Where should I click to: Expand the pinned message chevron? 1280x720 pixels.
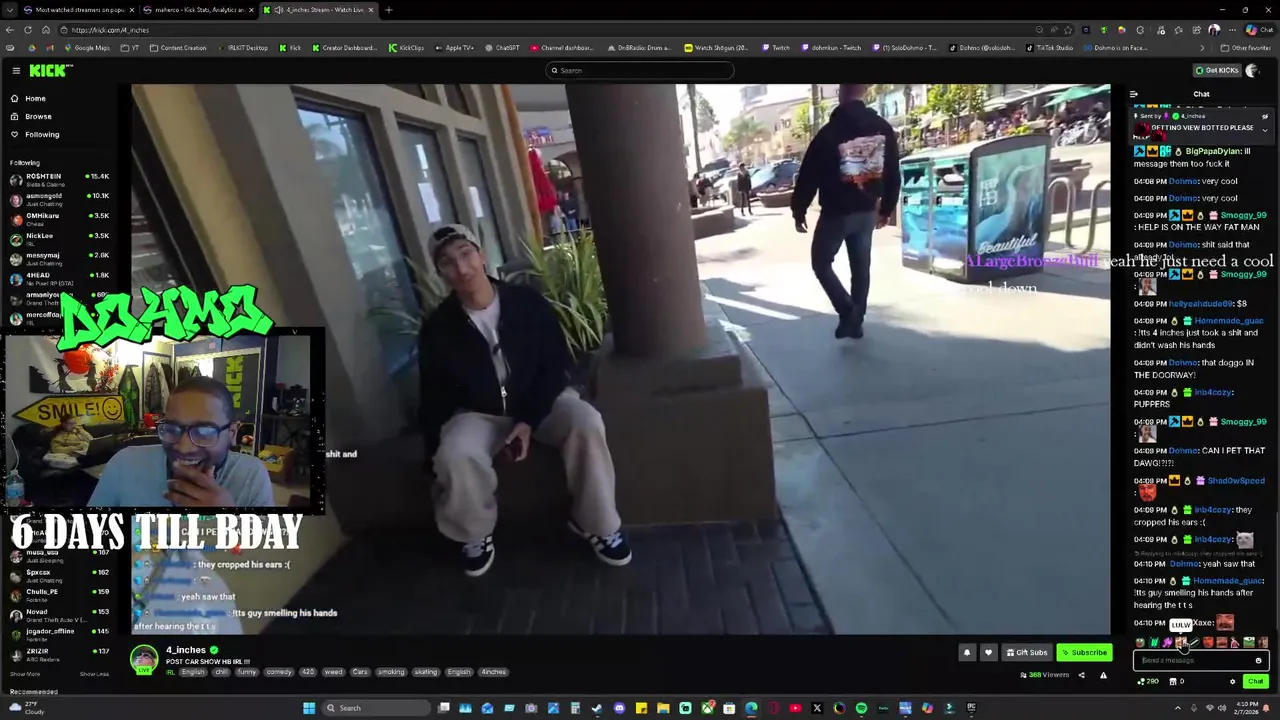coord(1264,129)
